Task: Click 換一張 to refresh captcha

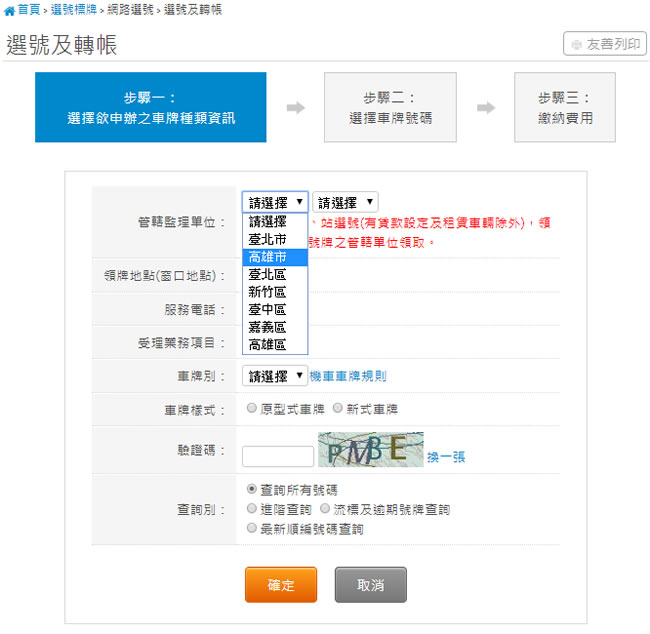Action: (x=446, y=457)
